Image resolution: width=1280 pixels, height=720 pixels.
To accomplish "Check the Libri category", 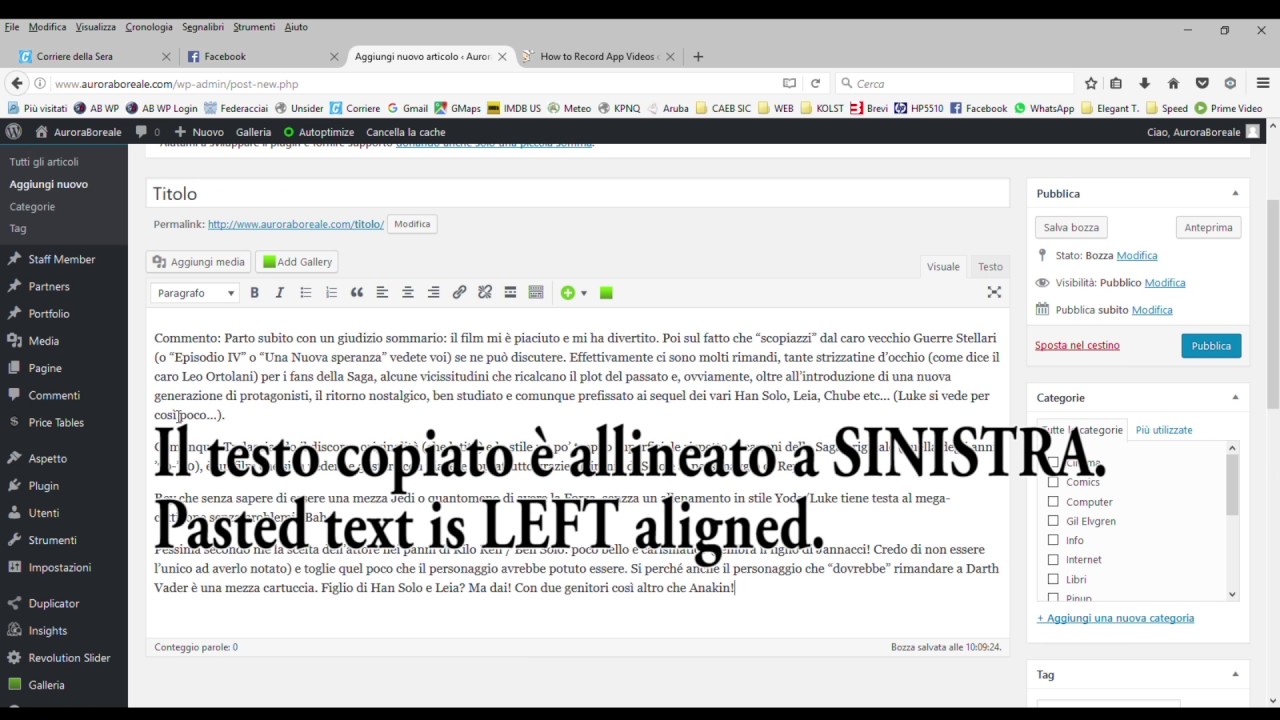I will (x=1053, y=579).
